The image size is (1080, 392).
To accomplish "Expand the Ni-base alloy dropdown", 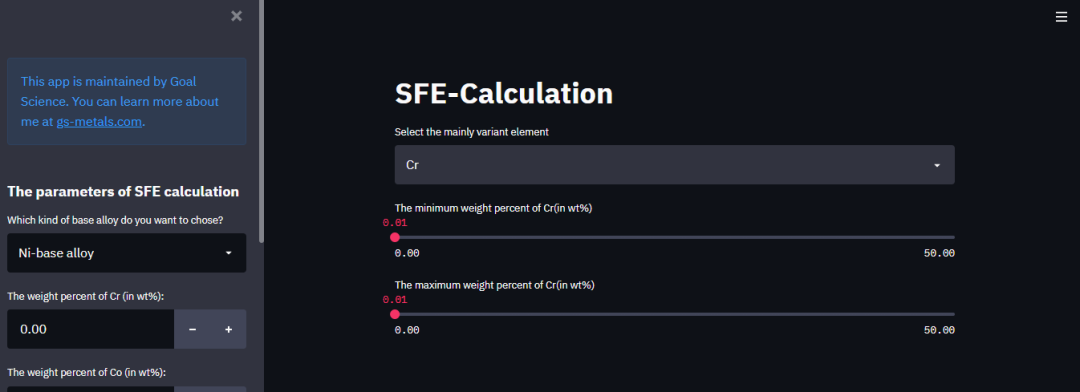I will click(x=127, y=253).
